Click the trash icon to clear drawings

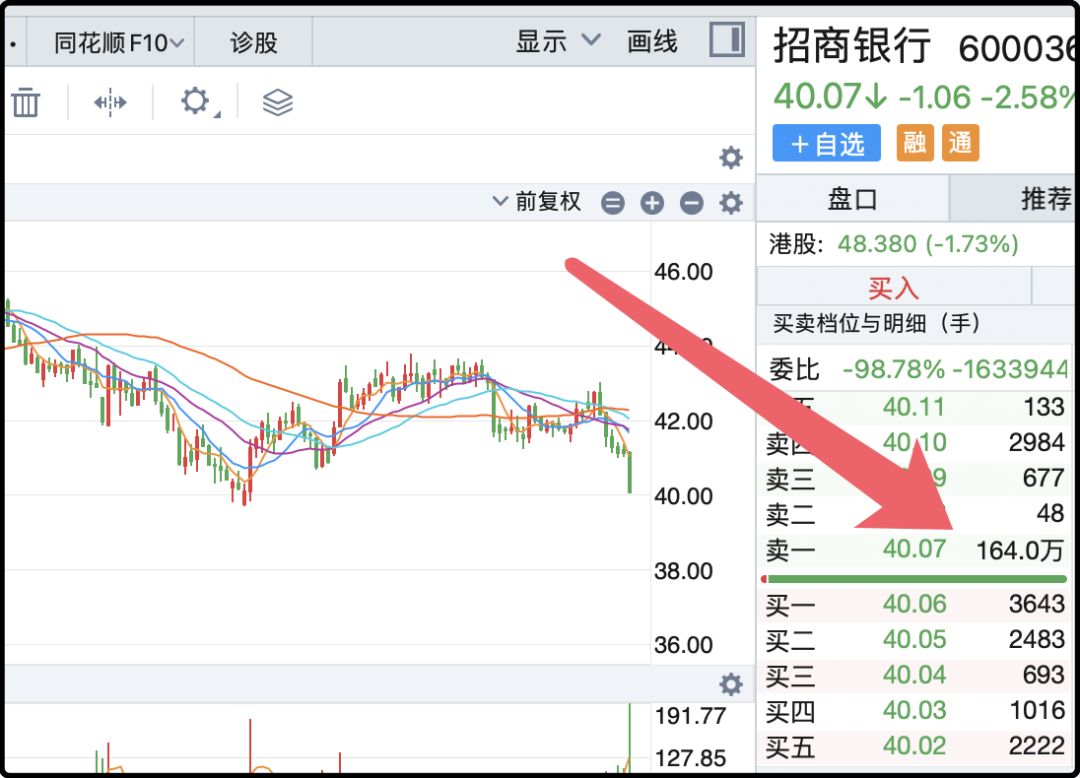[x=26, y=101]
